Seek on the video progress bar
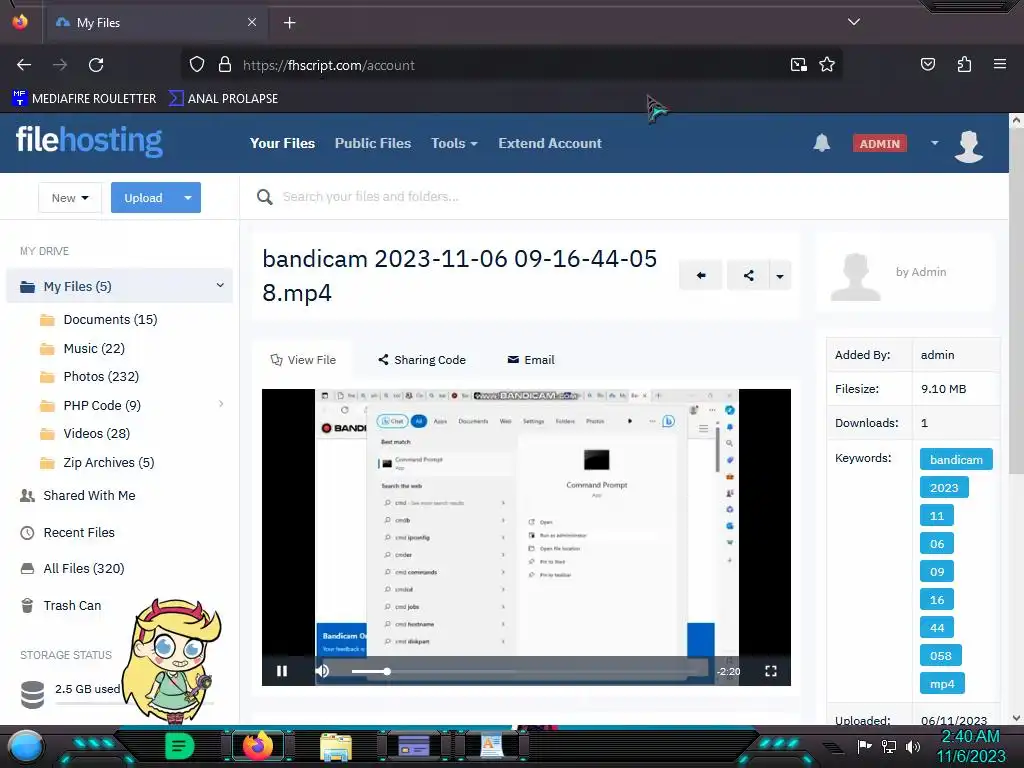The height and width of the screenshot is (768, 1024). pos(529,671)
